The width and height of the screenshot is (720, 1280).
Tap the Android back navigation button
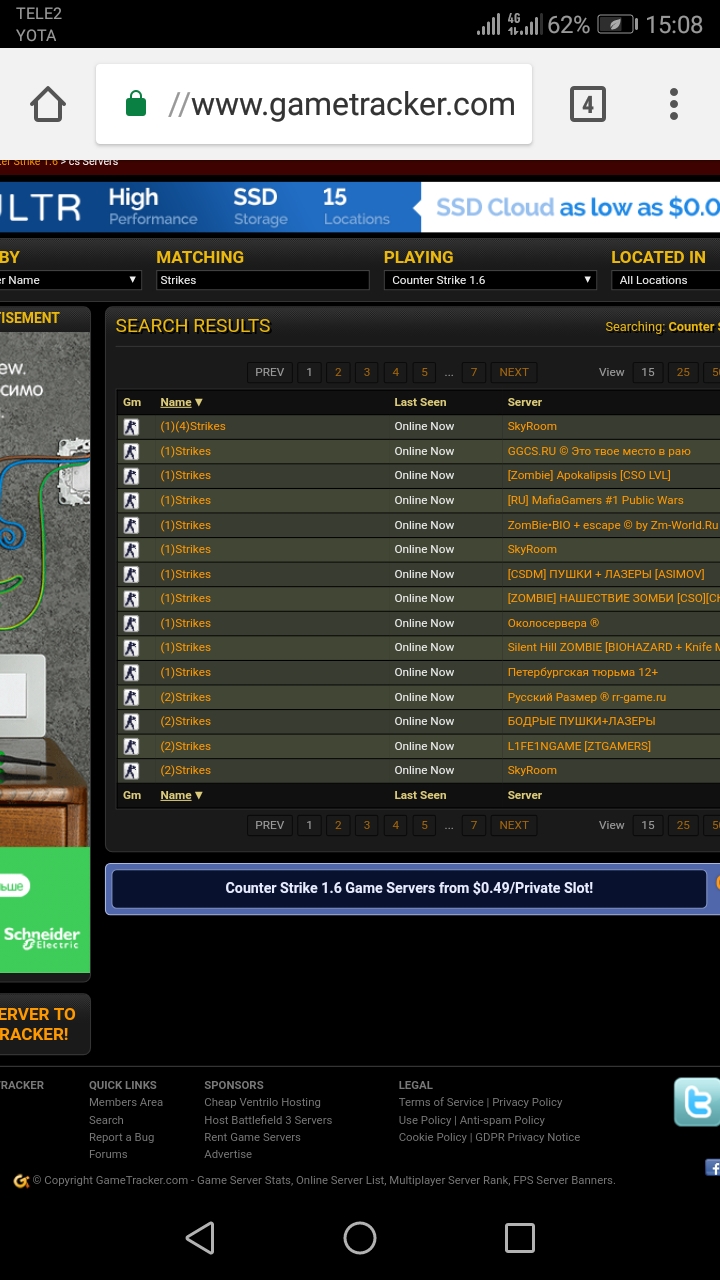pyautogui.click(x=200, y=1238)
